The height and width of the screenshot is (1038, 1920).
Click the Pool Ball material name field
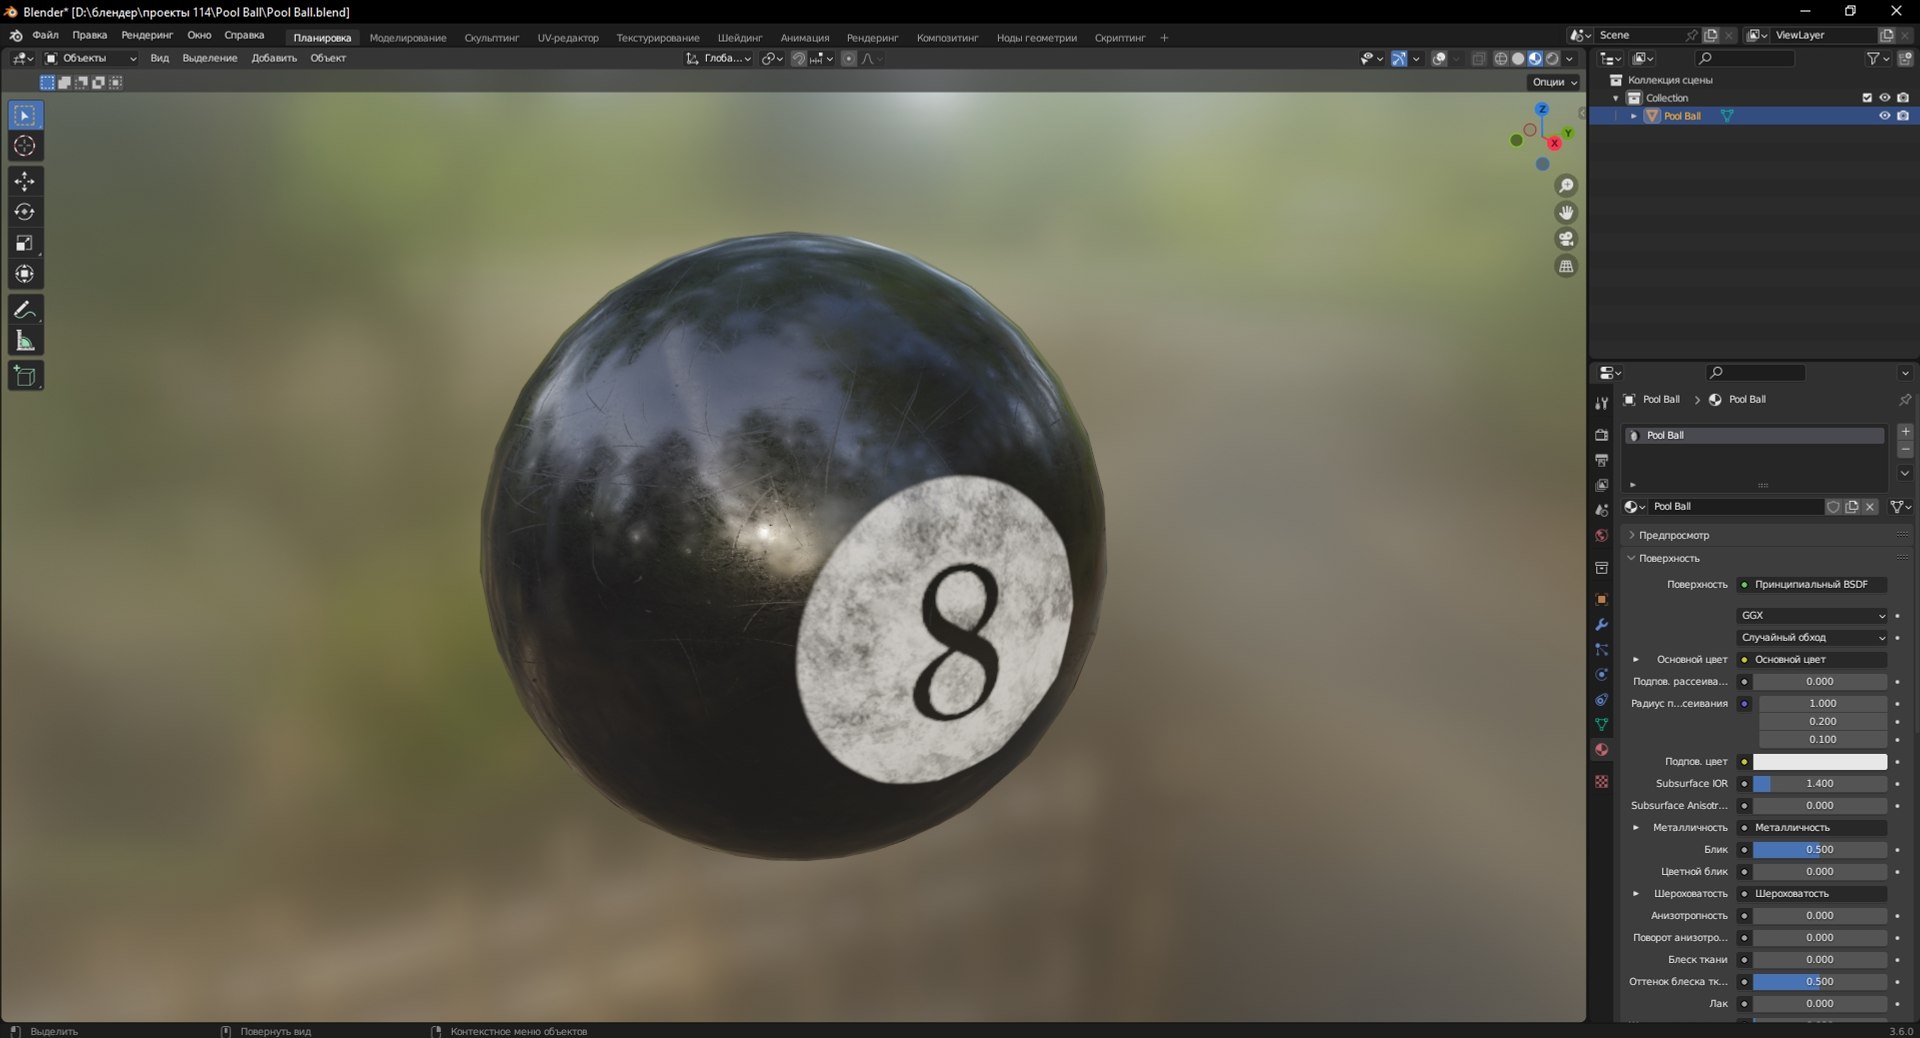coord(1735,507)
